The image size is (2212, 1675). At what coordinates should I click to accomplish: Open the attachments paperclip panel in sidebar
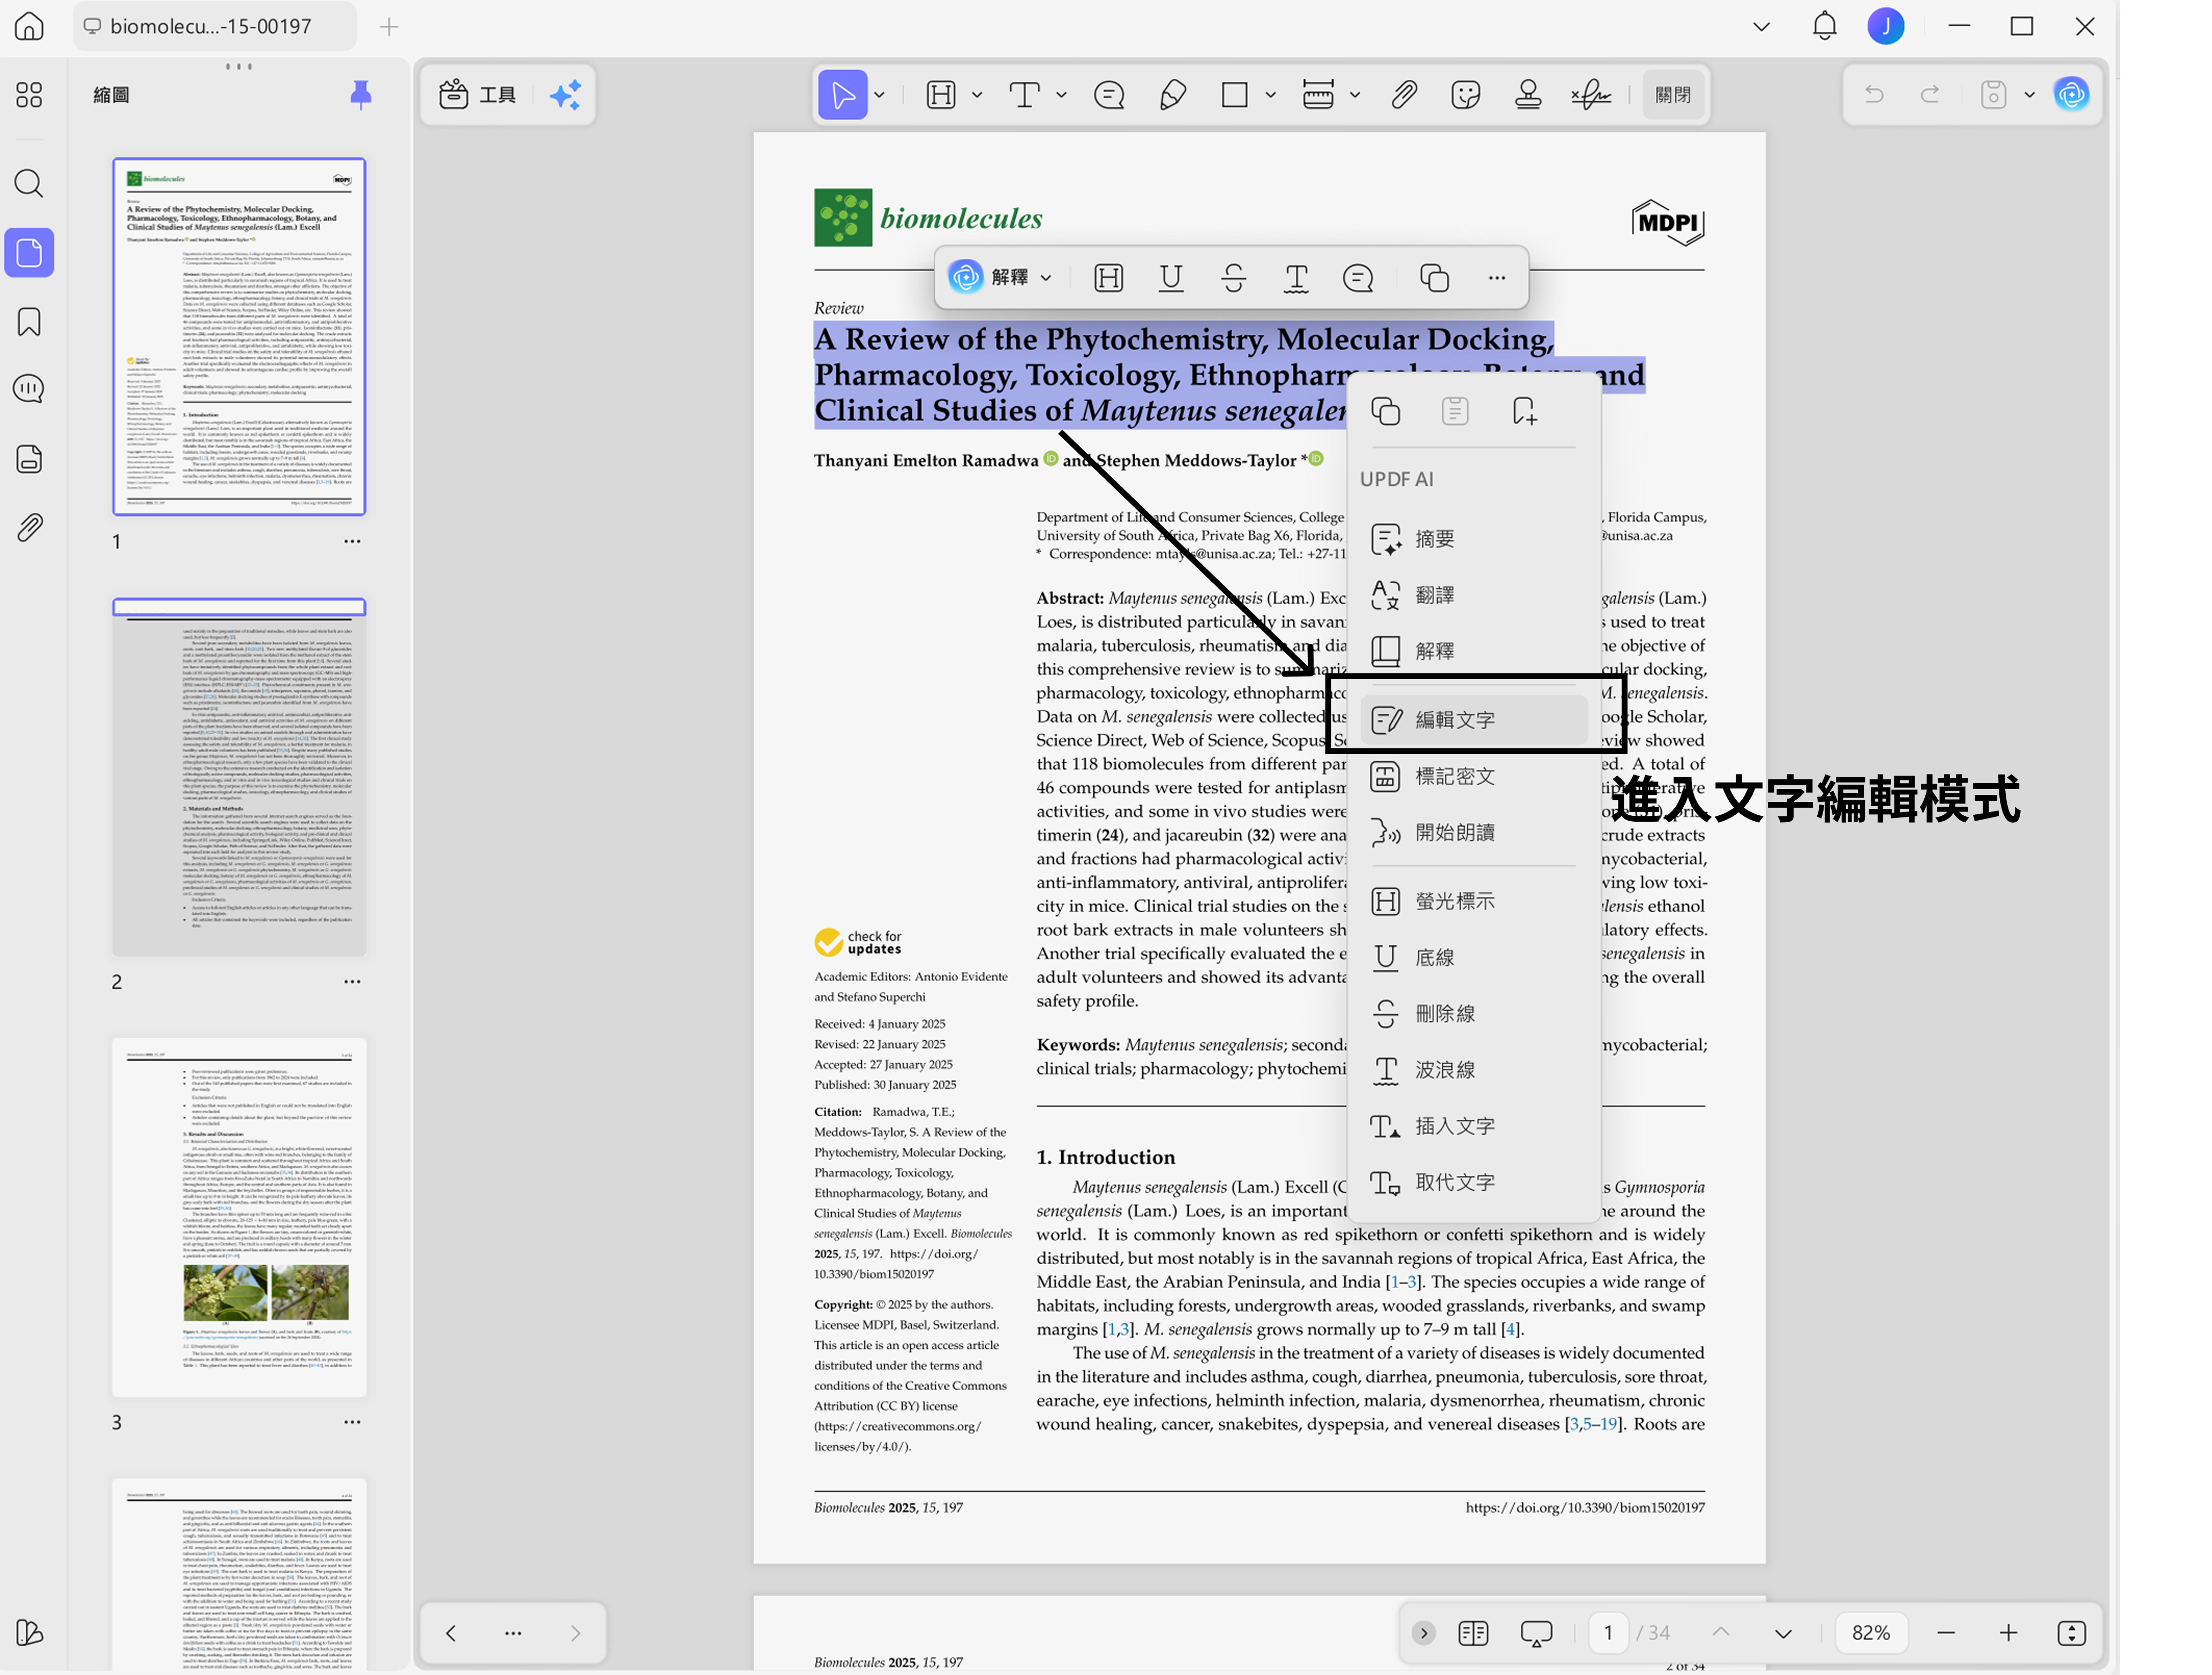(x=29, y=527)
